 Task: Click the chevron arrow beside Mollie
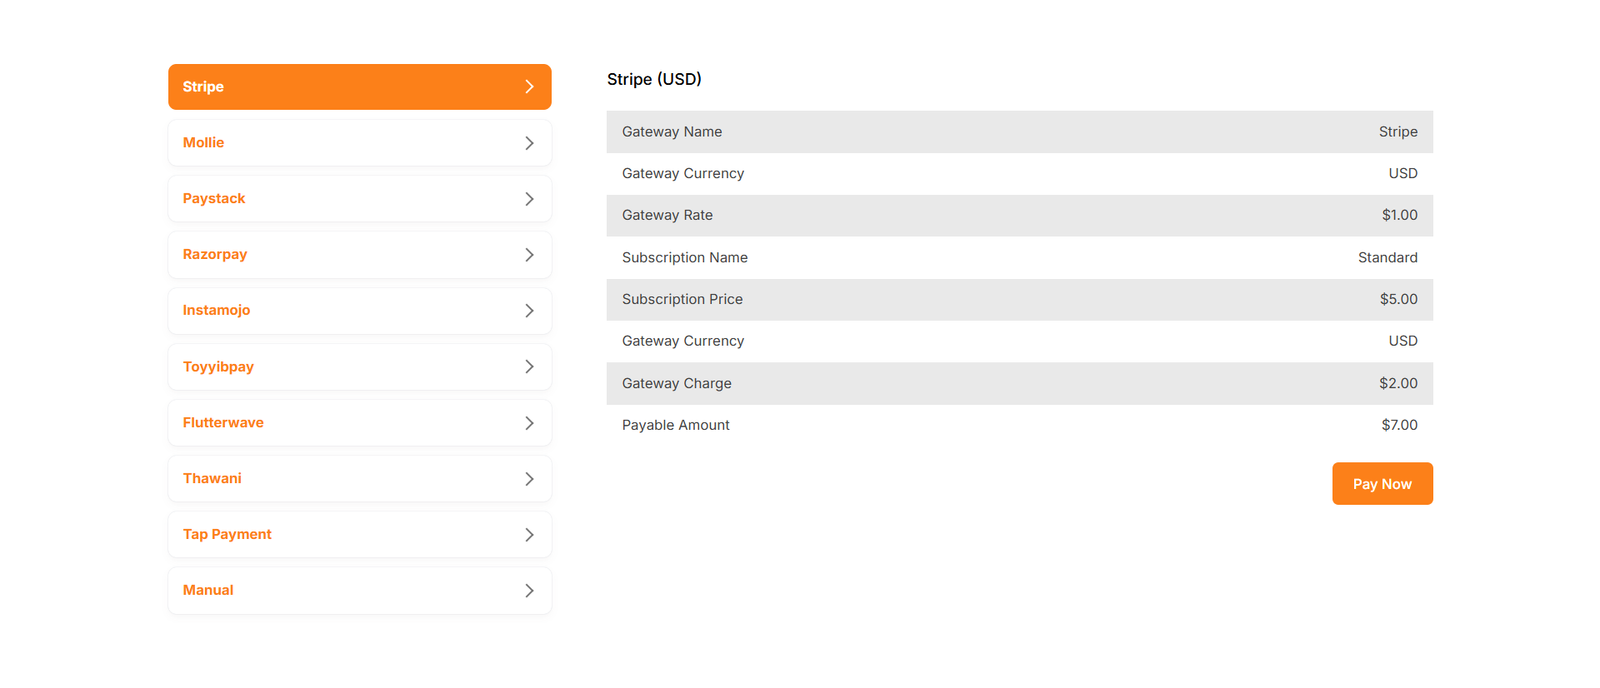coord(529,143)
